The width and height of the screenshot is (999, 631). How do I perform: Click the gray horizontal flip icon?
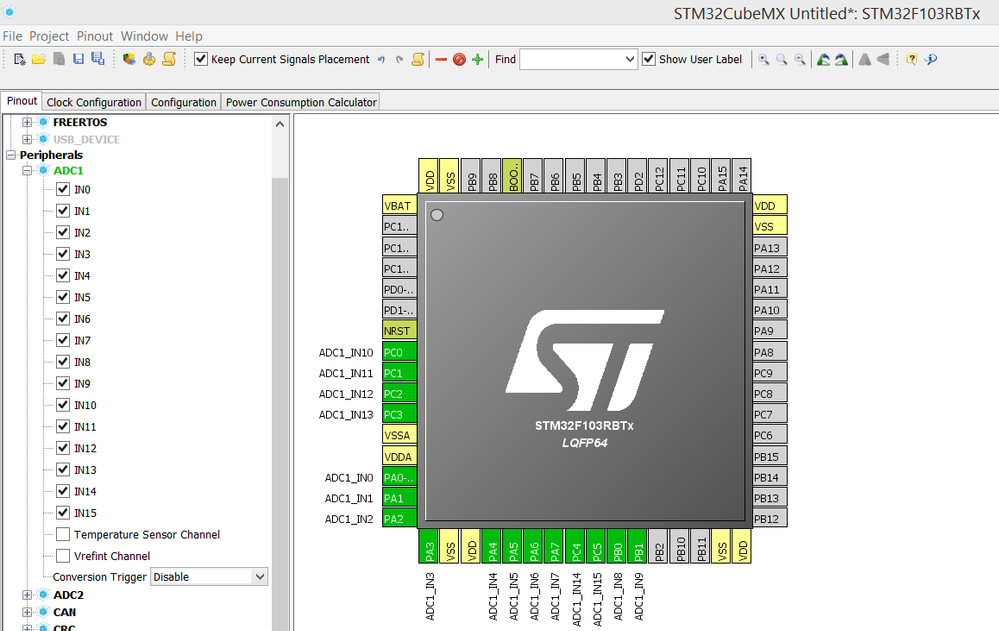(x=865, y=59)
